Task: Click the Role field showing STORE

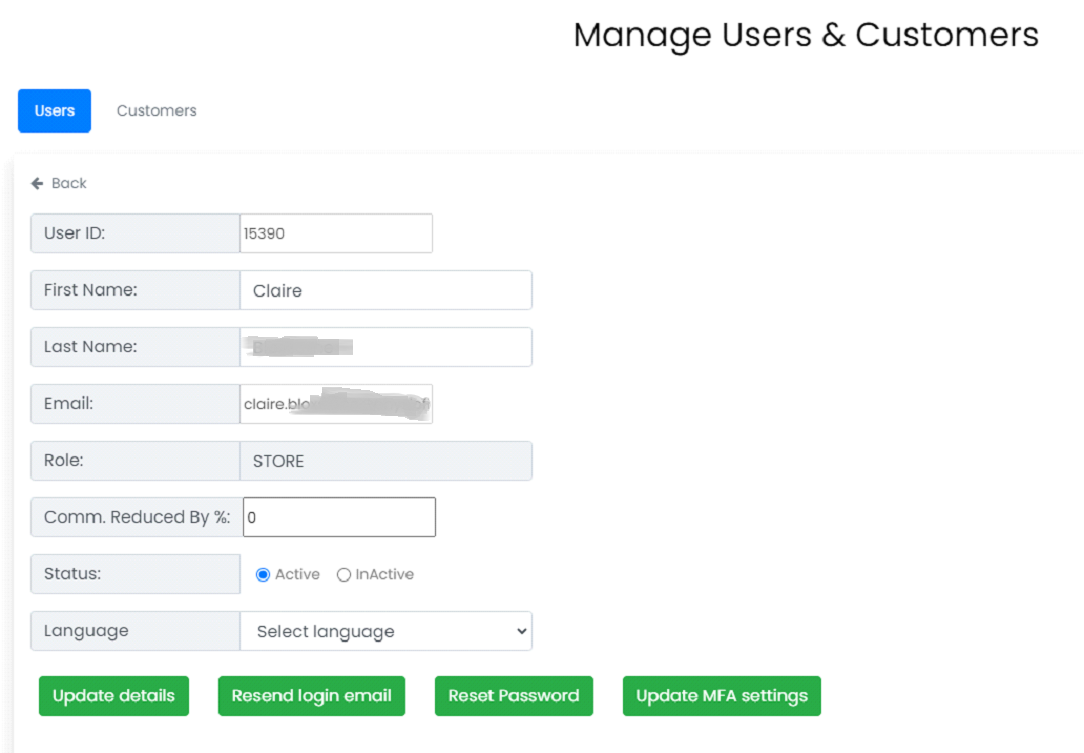Action: point(385,461)
